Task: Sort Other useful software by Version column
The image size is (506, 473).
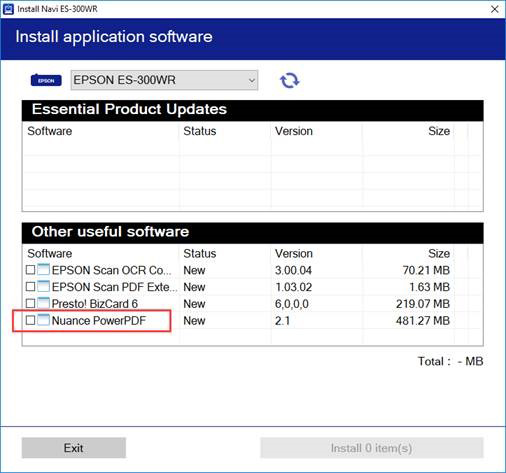Action: pyautogui.click(x=294, y=253)
